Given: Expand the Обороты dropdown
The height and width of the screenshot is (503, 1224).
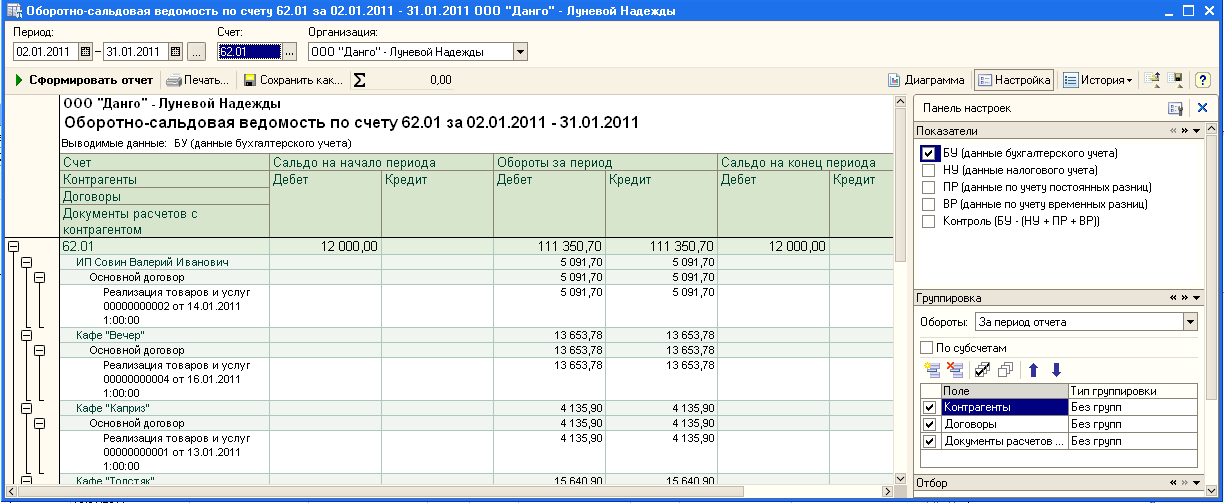Looking at the screenshot, I should tap(1189, 322).
